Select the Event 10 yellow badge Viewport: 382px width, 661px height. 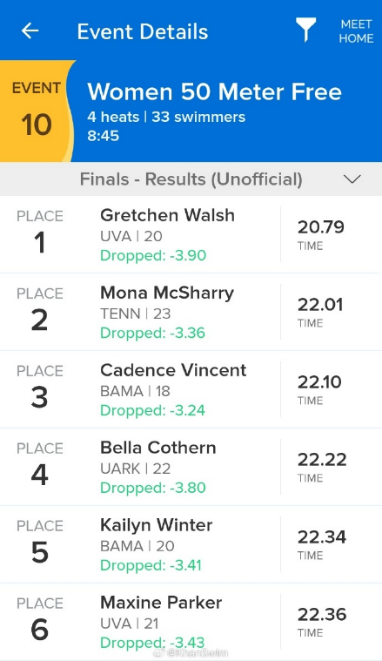pos(37,111)
